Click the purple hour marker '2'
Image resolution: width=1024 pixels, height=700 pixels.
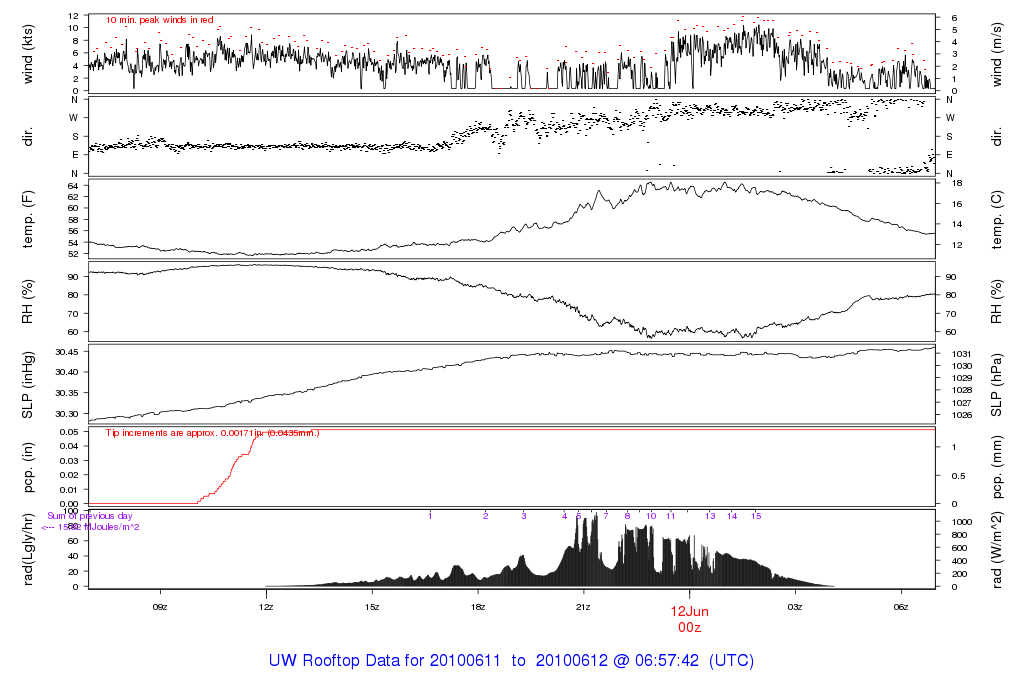point(486,516)
